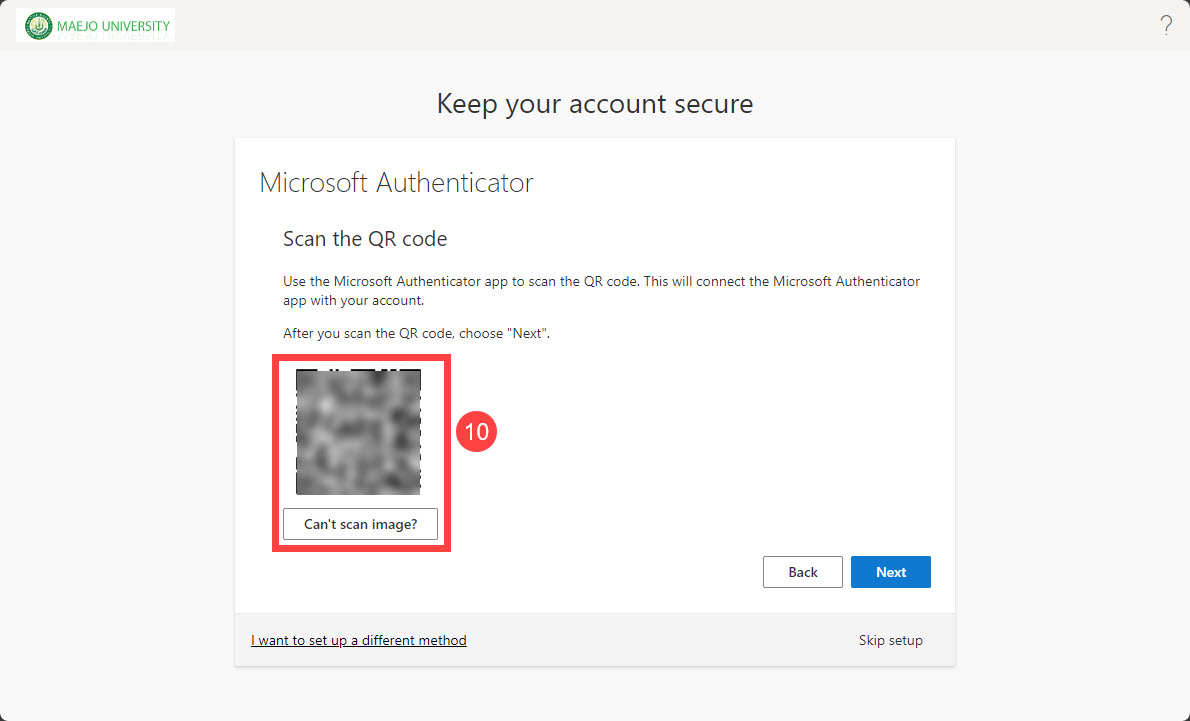Click the red number 10 step badge
Screen dimensions: 1190x721
point(477,431)
